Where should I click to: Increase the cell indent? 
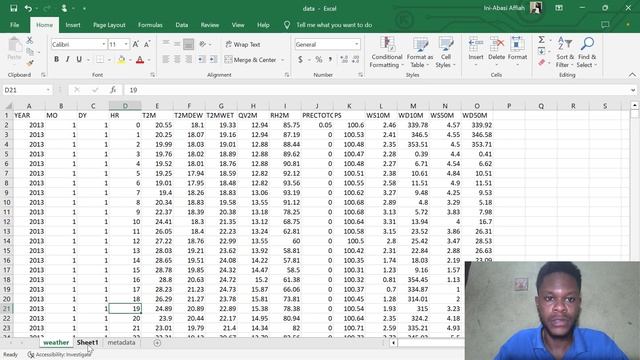[x=213, y=60]
